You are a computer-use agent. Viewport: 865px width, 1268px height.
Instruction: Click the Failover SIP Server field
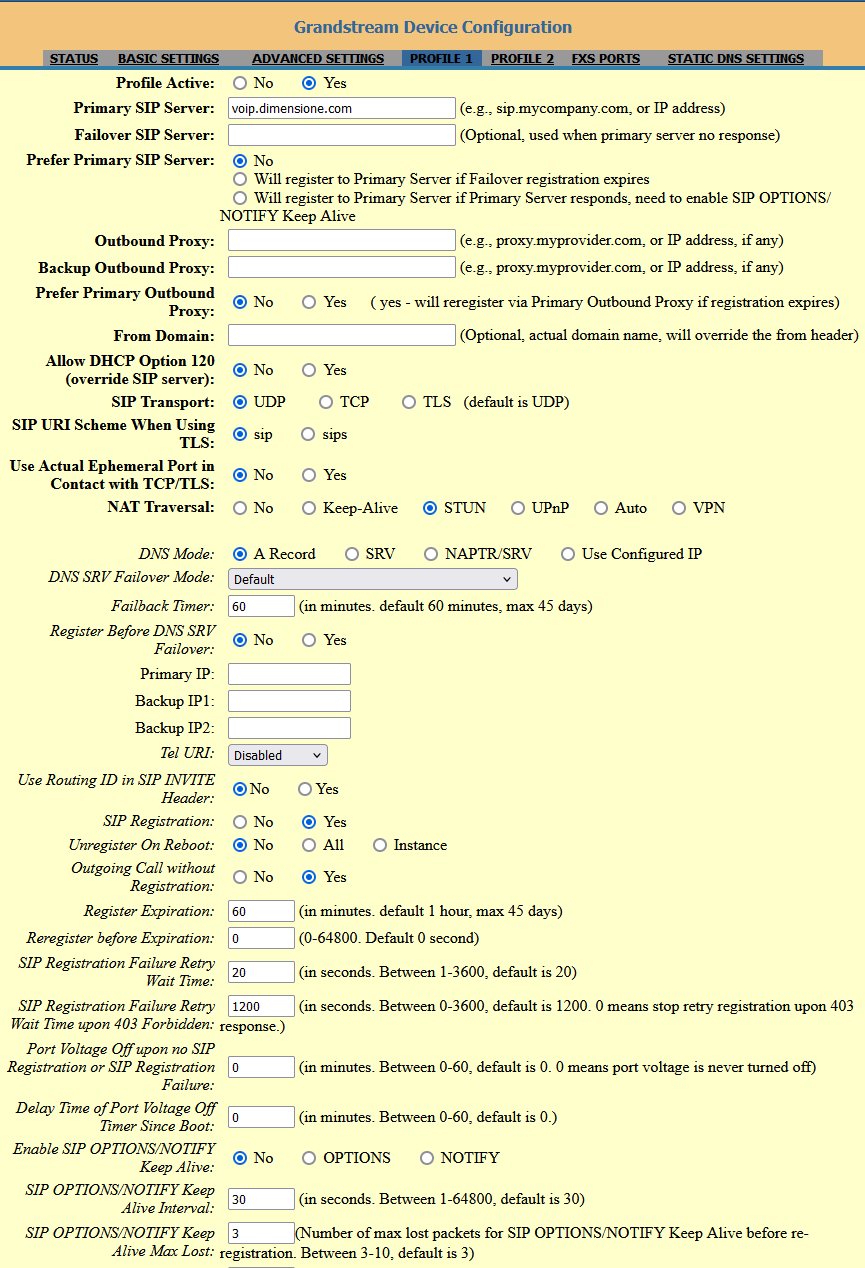tap(342, 135)
